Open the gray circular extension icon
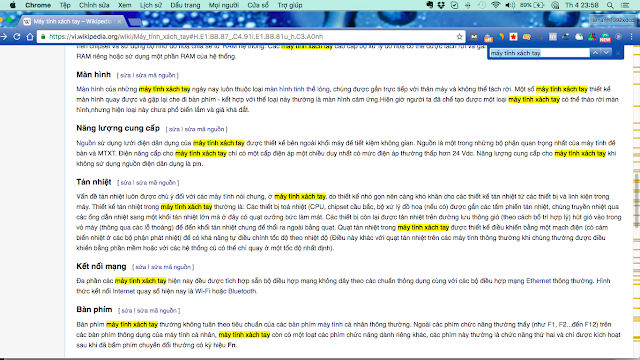 coord(618,37)
